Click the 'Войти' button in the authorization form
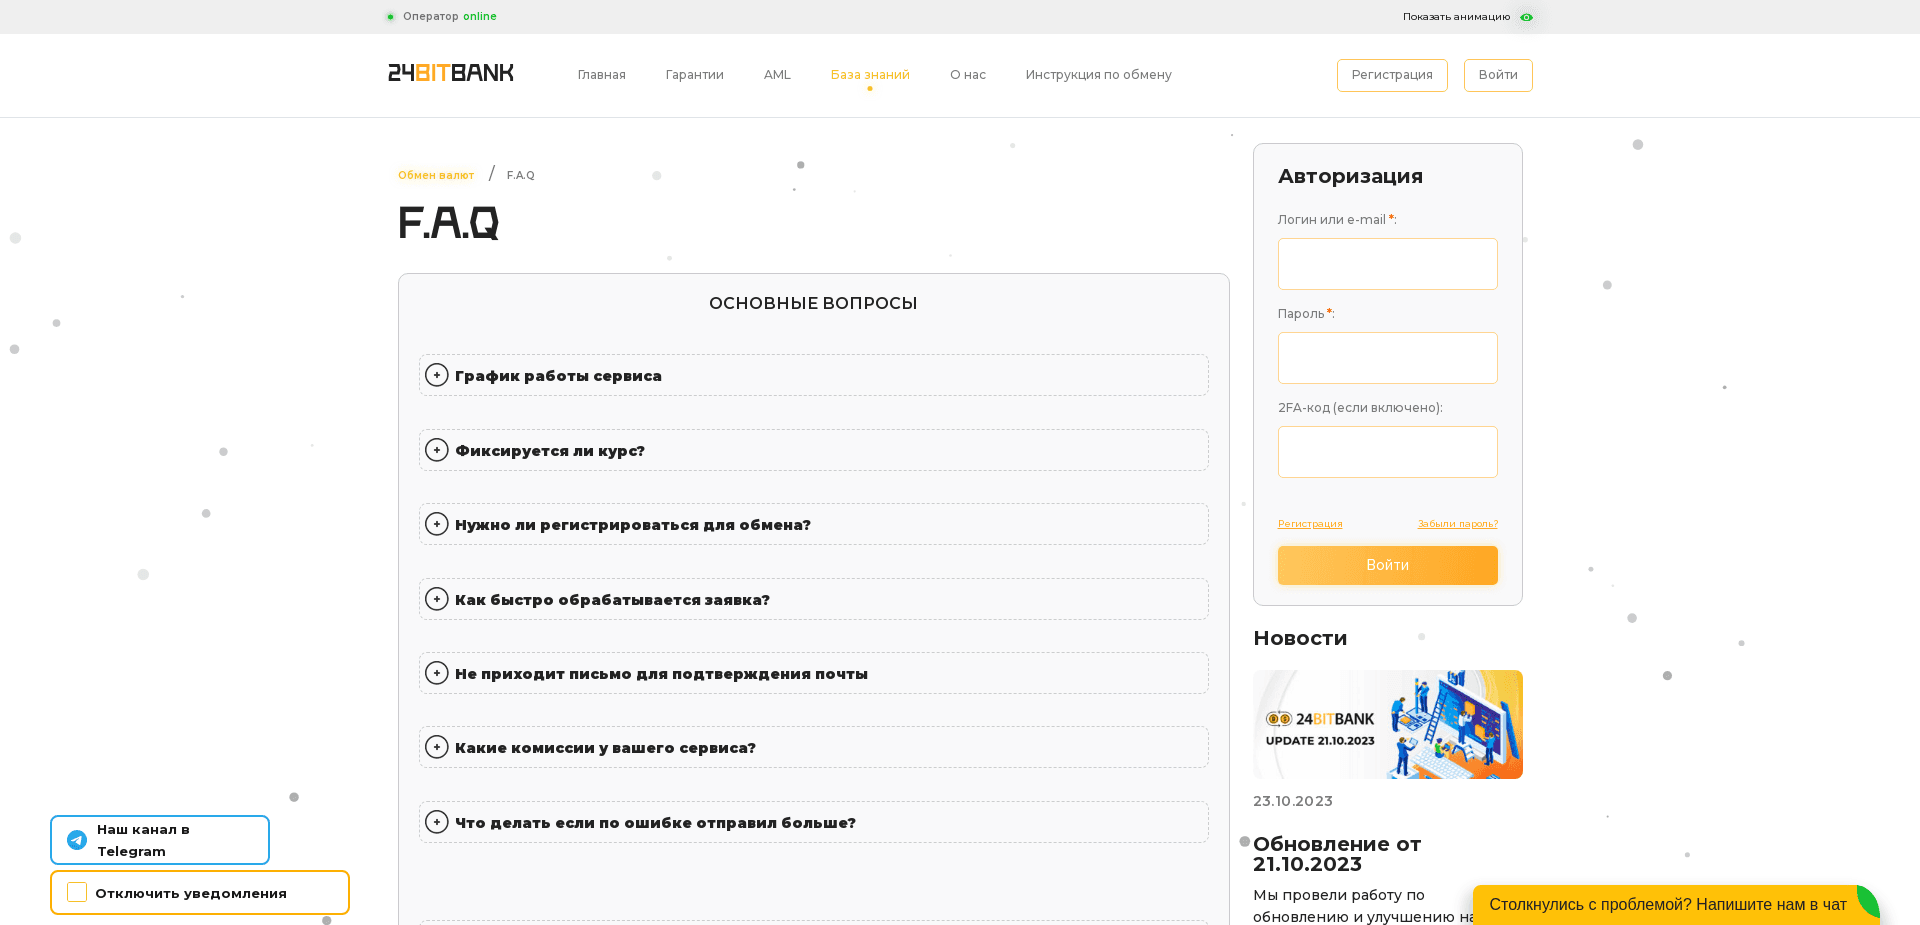The height and width of the screenshot is (925, 1920). pyautogui.click(x=1387, y=565)
